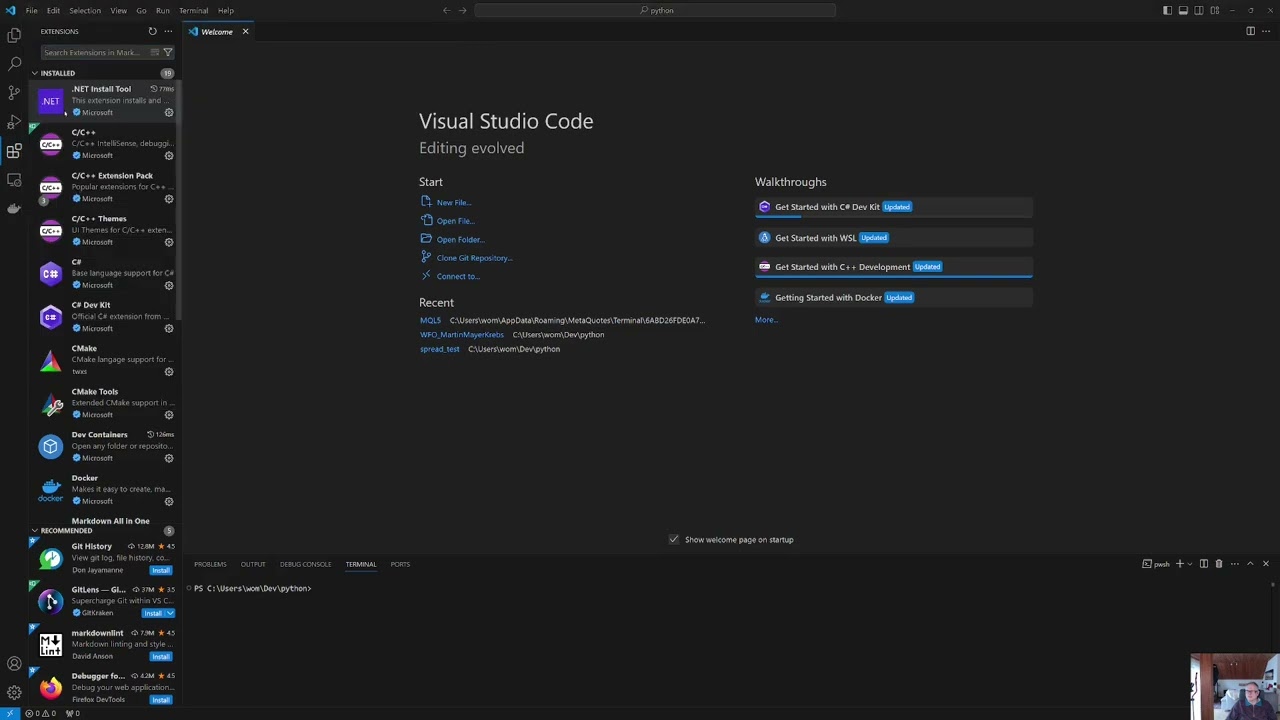1280x720 pixels.
Task: Click Clone Git Repository link
Action: 474,258
